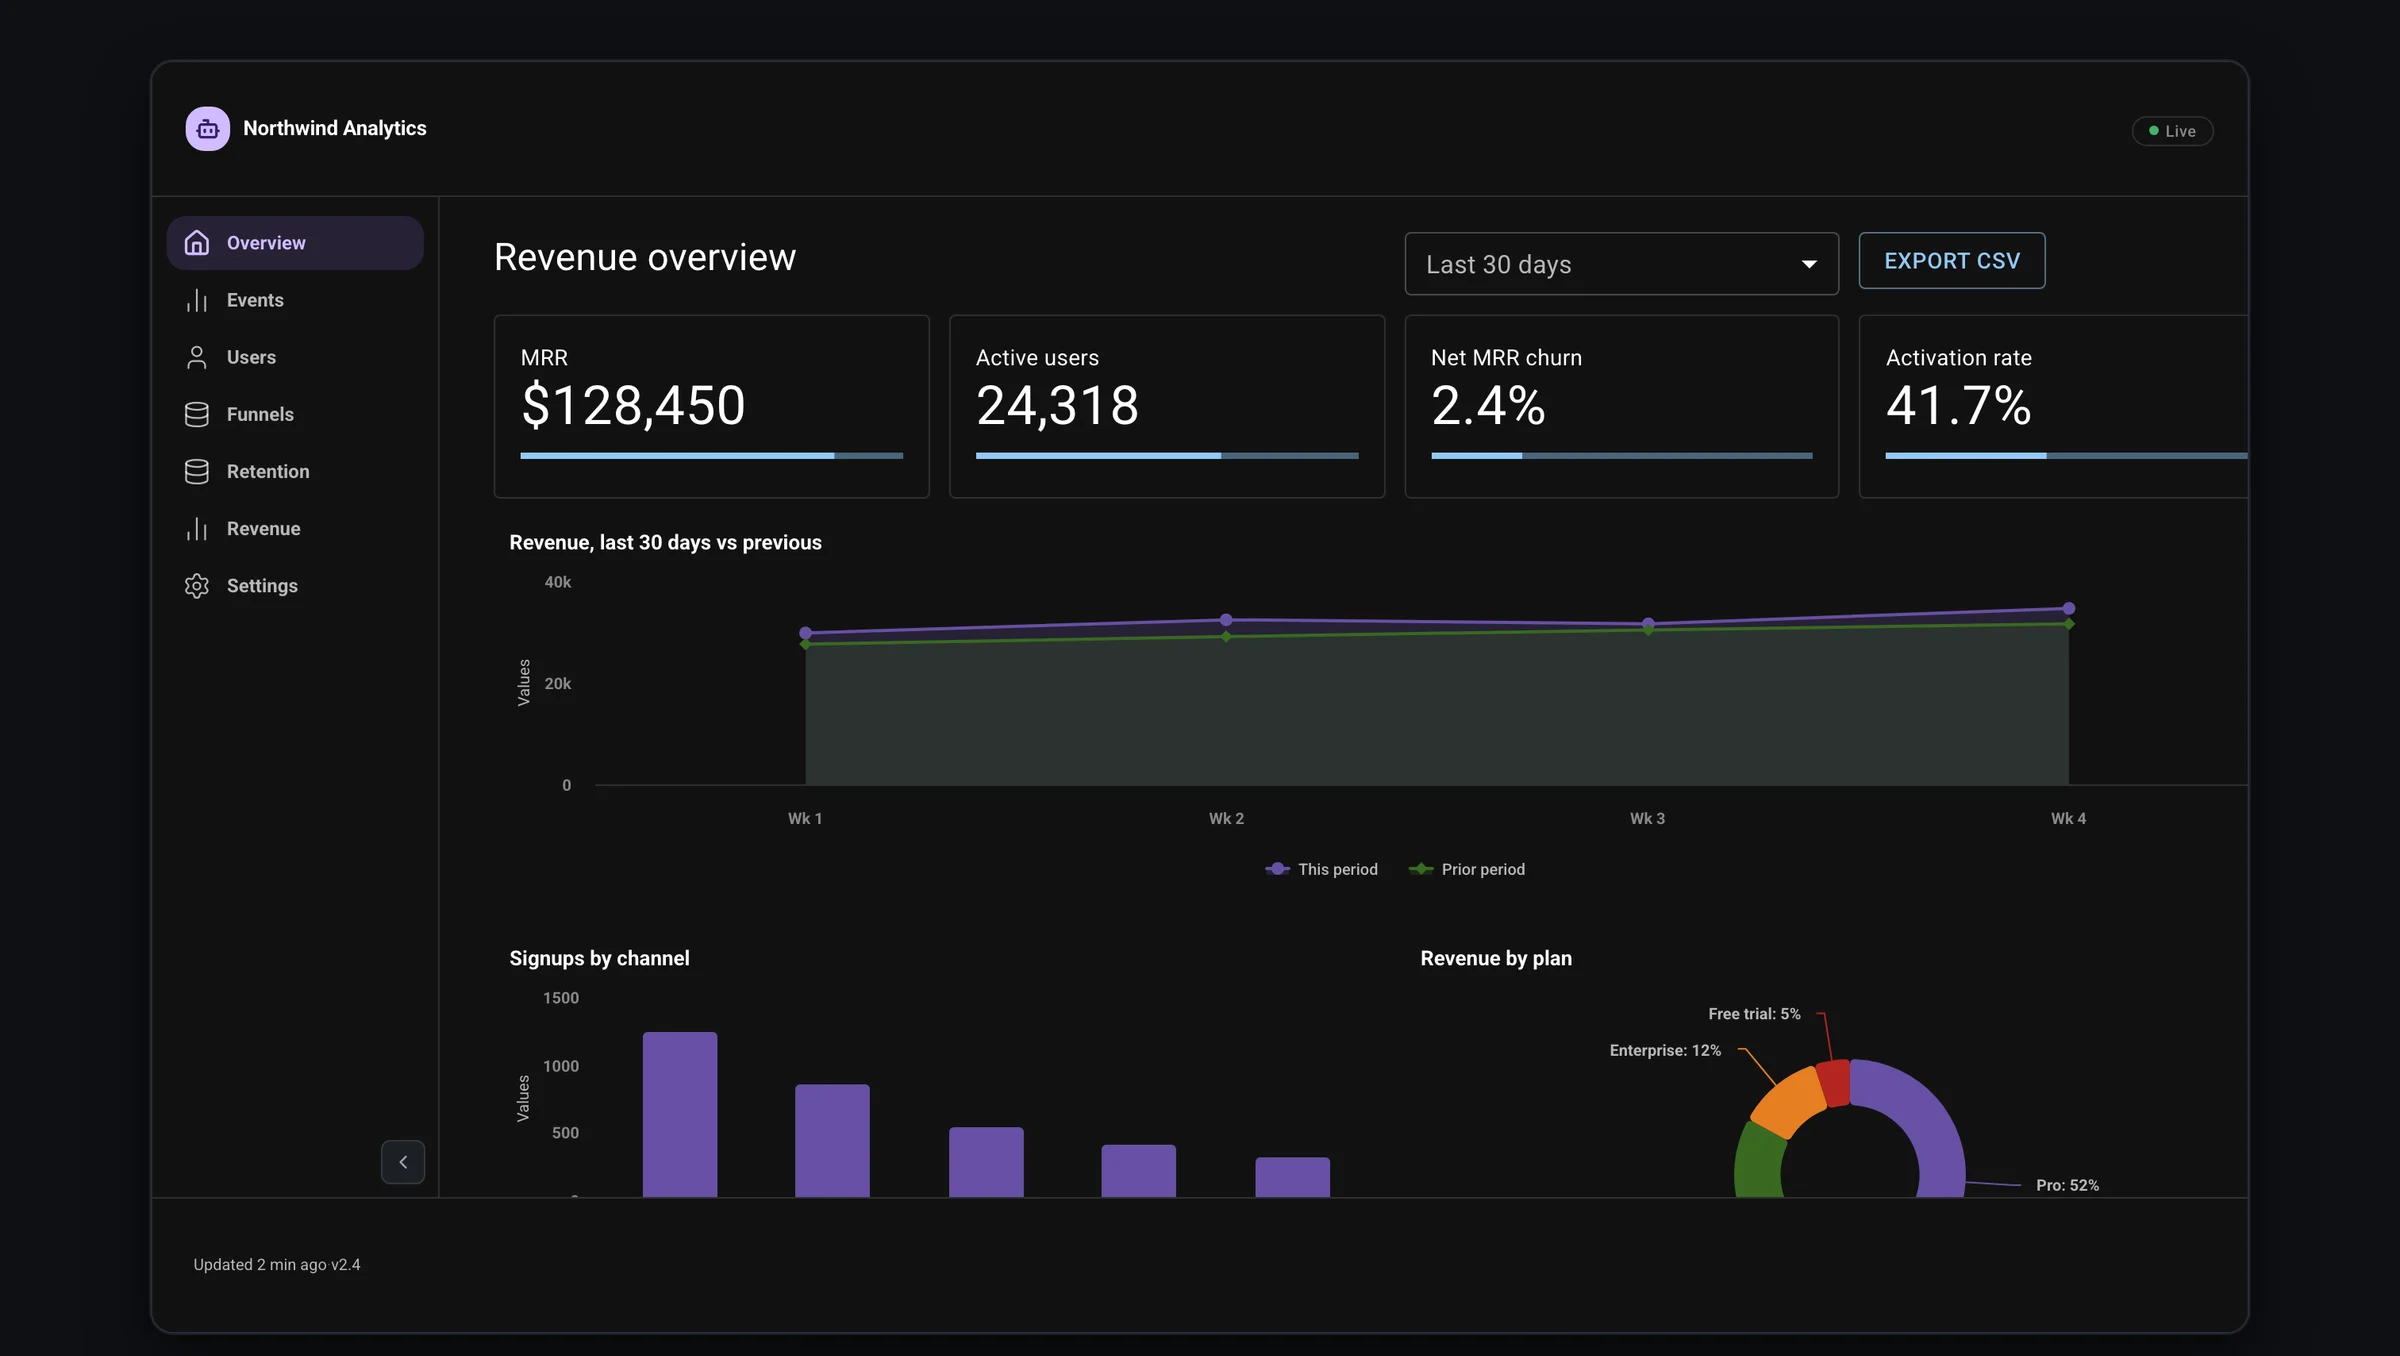The width and height of the screenshot is (2400, 1356).
Task: Click the Revenue by plan title
Action: coord(1496,958)
